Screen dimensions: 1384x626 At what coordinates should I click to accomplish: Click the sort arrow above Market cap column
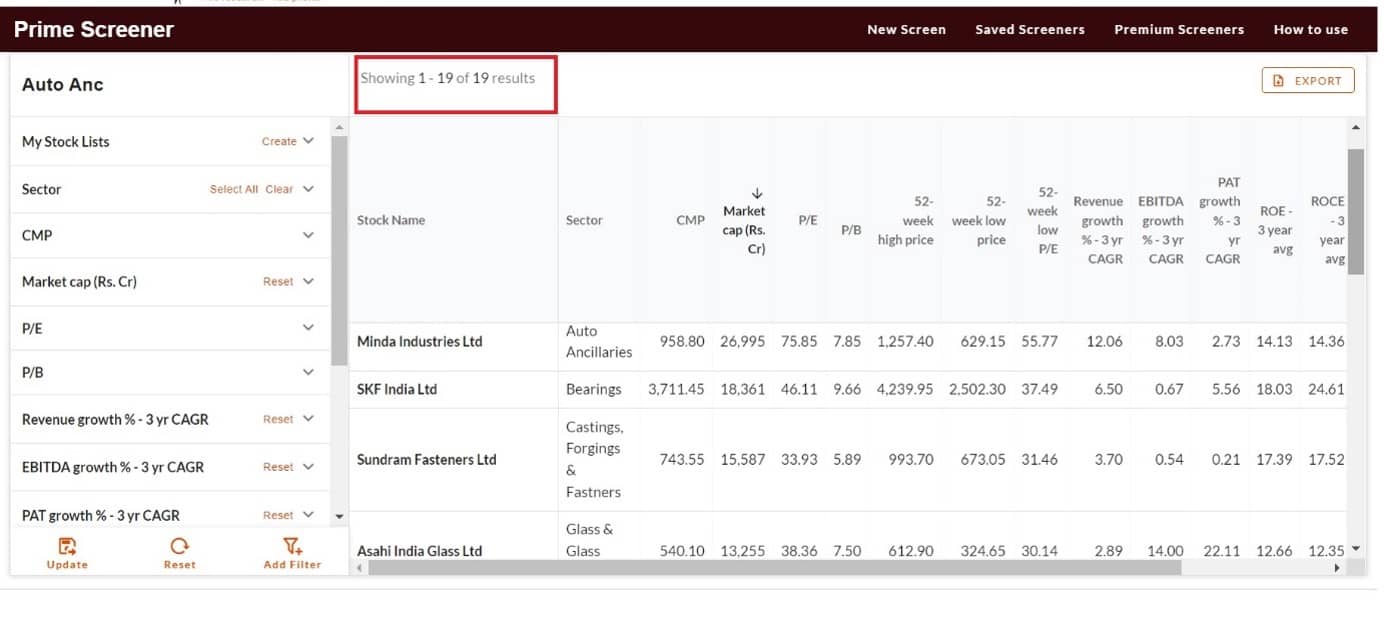(x=757, y=193)
